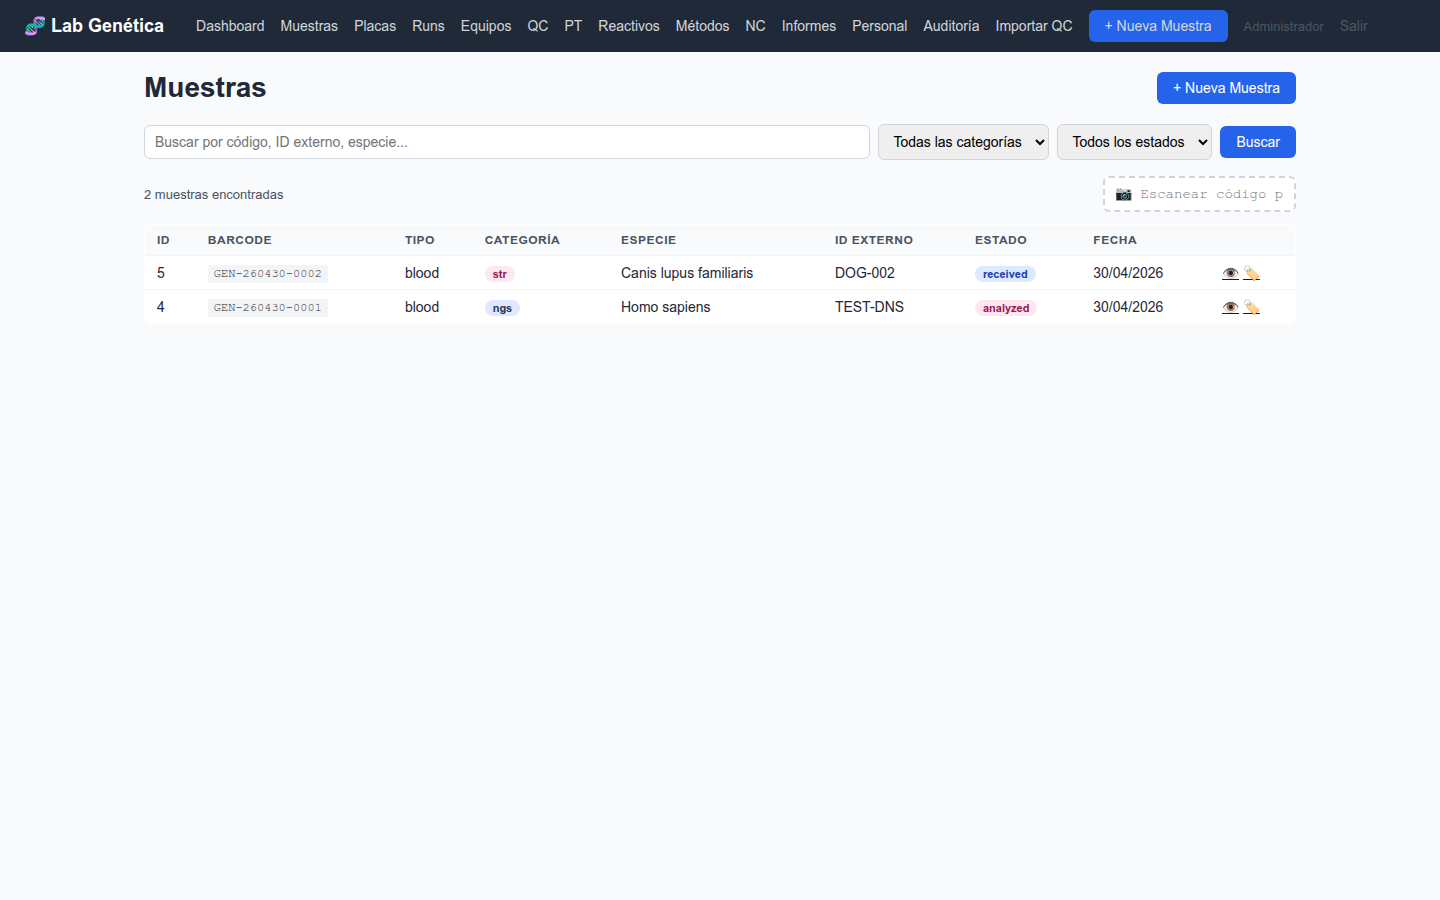Click the str category badge
The image size is (1440, 900).
click(500, 274)
